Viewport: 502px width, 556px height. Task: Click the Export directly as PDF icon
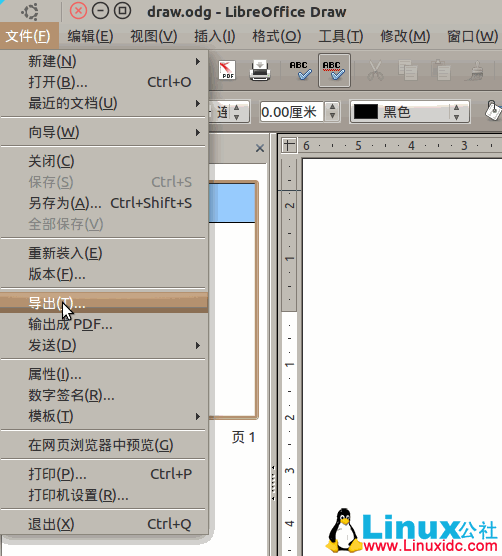(x=227, y=70)
